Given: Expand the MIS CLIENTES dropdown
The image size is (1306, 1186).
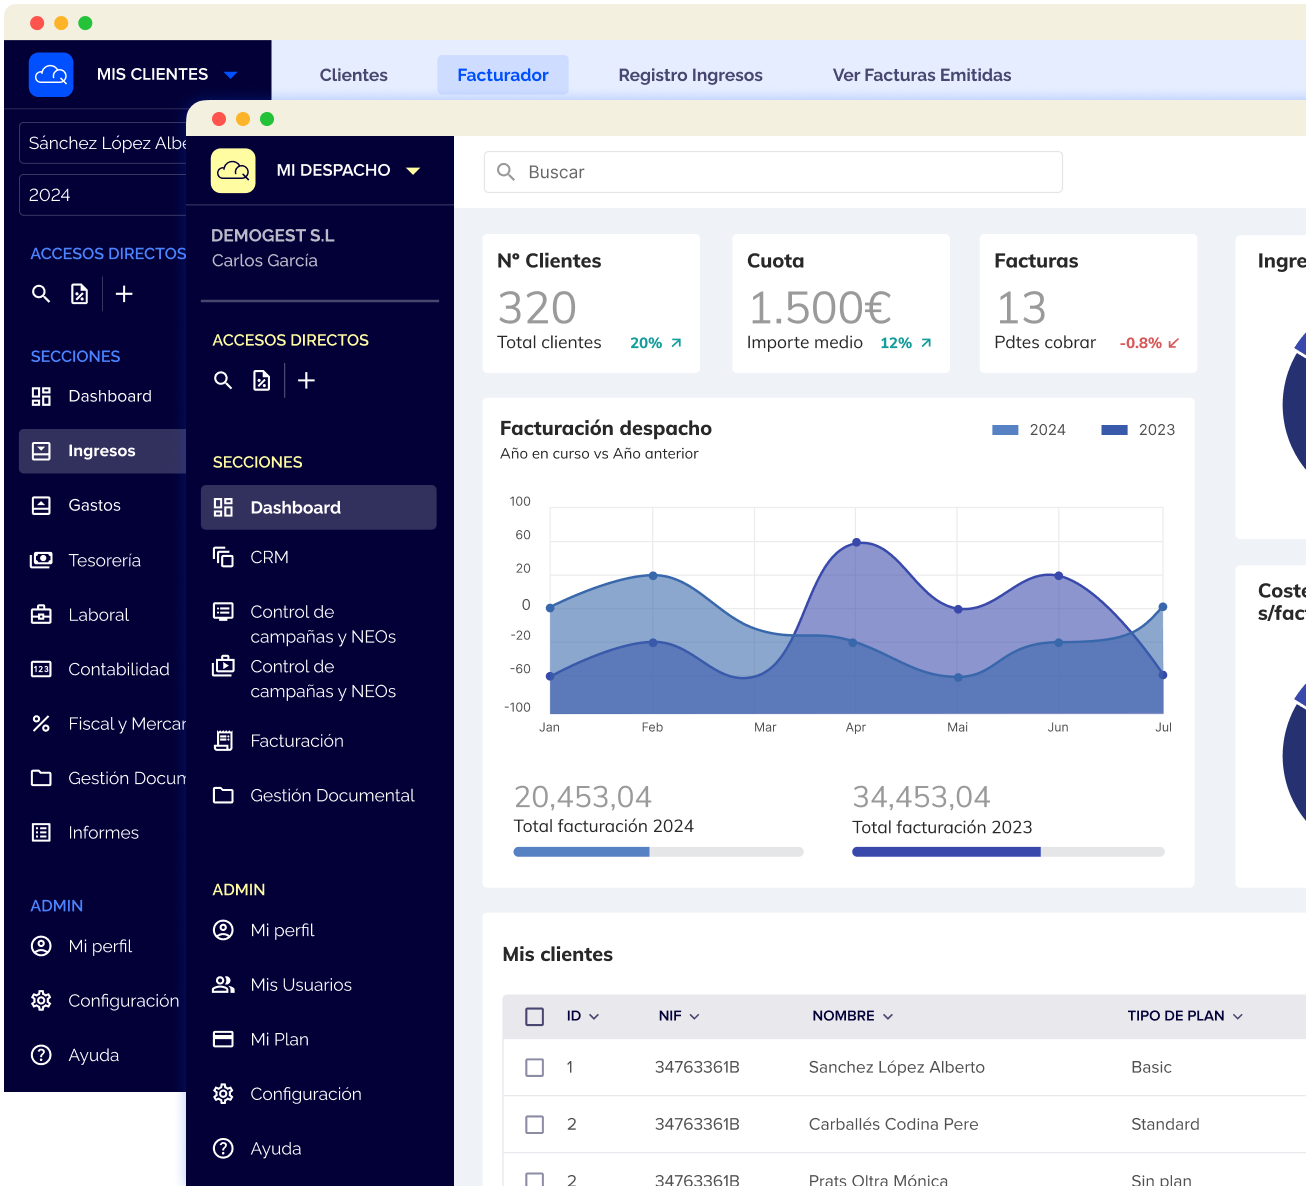Looking at the screenshot, I should tap(231, 75).
